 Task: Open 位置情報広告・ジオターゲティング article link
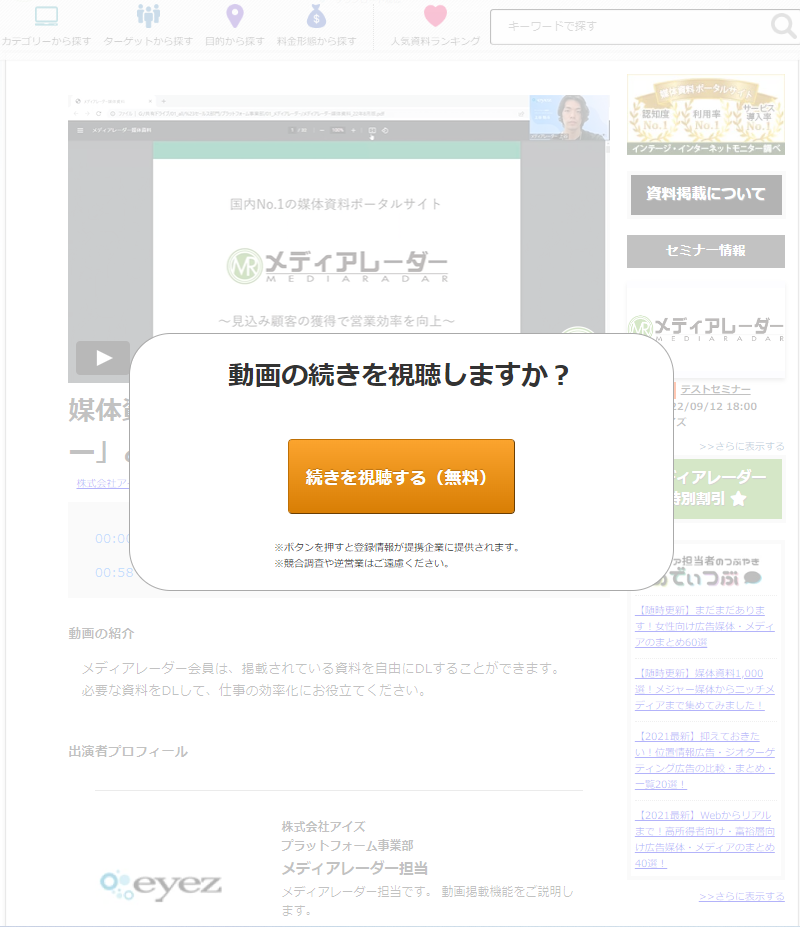704,760
